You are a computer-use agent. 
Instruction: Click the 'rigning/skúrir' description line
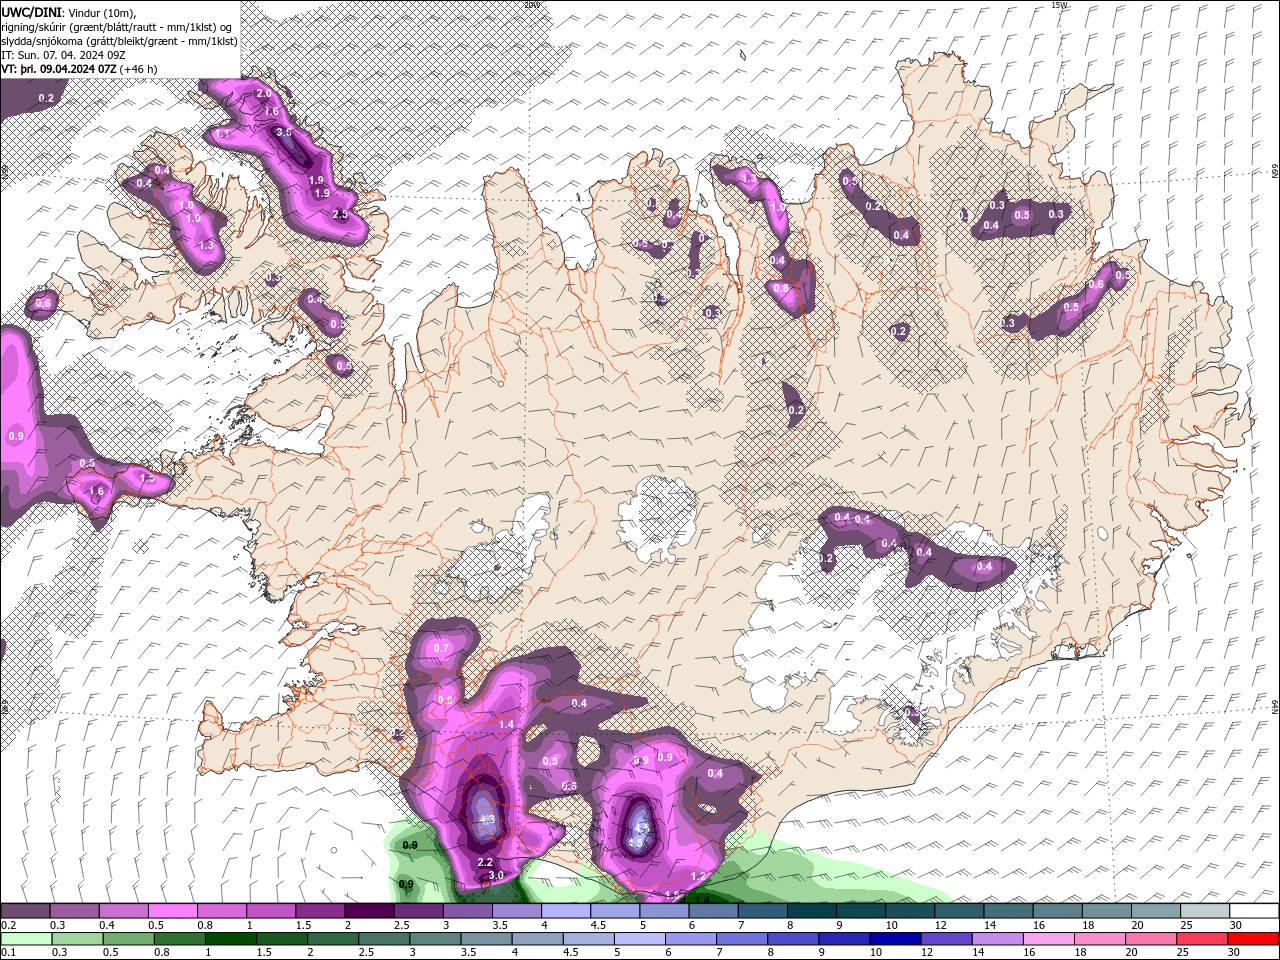(x=118, y=26)
